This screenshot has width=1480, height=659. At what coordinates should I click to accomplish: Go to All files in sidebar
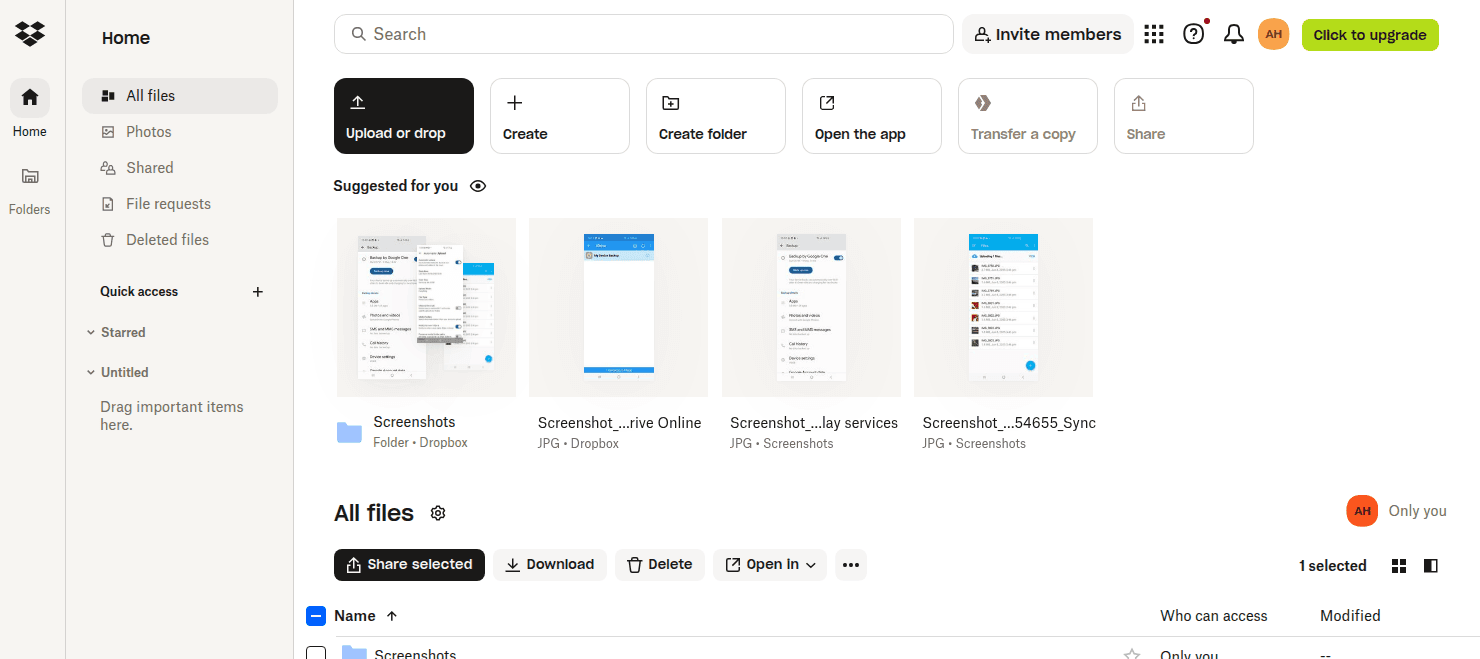[x=180, y=96]
